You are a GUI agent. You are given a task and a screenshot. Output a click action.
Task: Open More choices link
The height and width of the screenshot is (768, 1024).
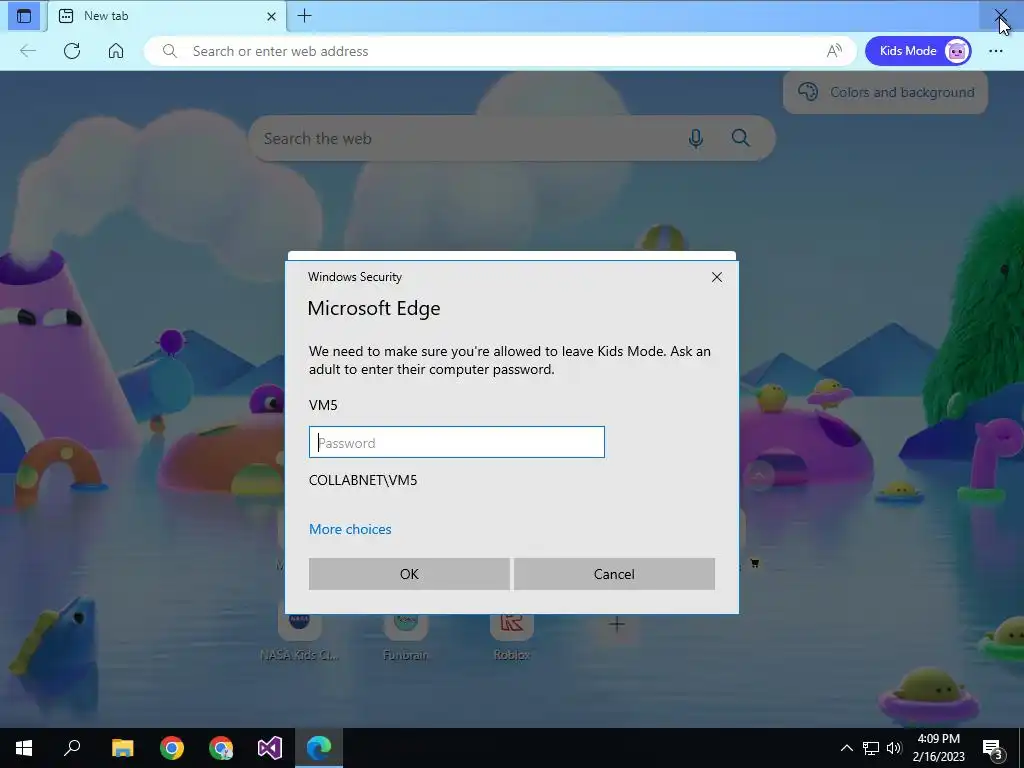(x=350, y=529)
